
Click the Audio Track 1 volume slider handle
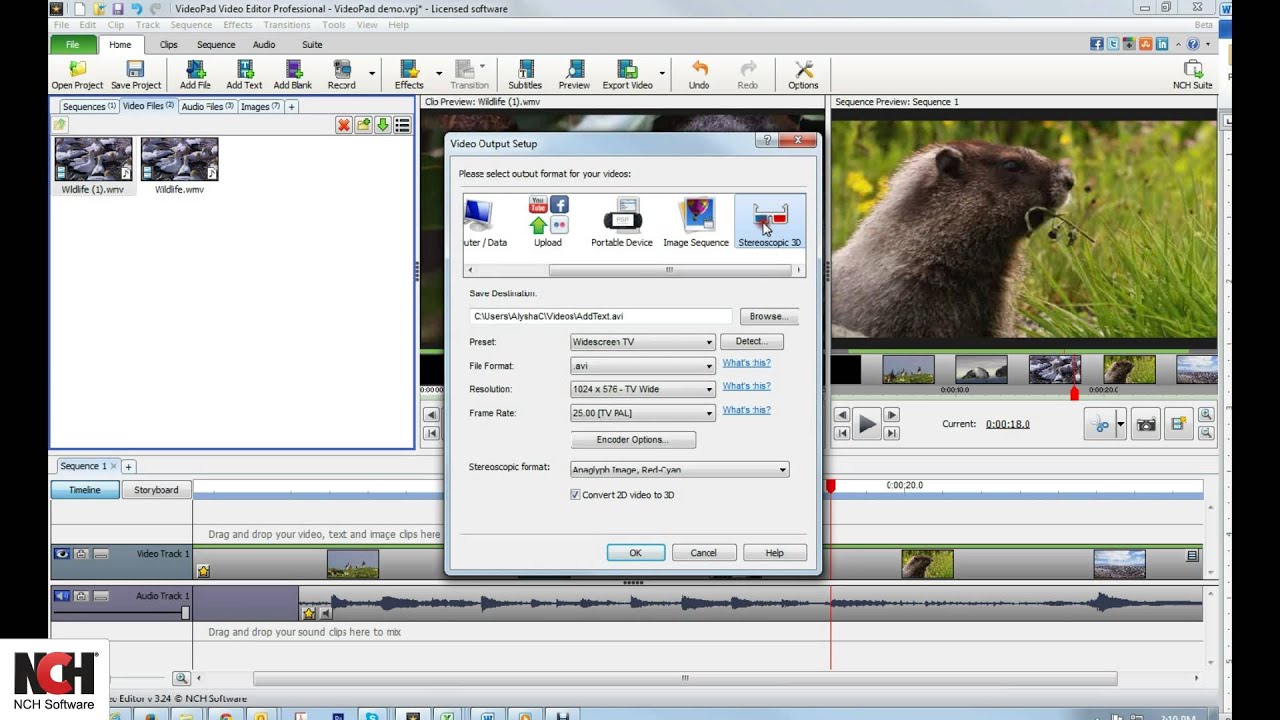[x=185, y=612]
